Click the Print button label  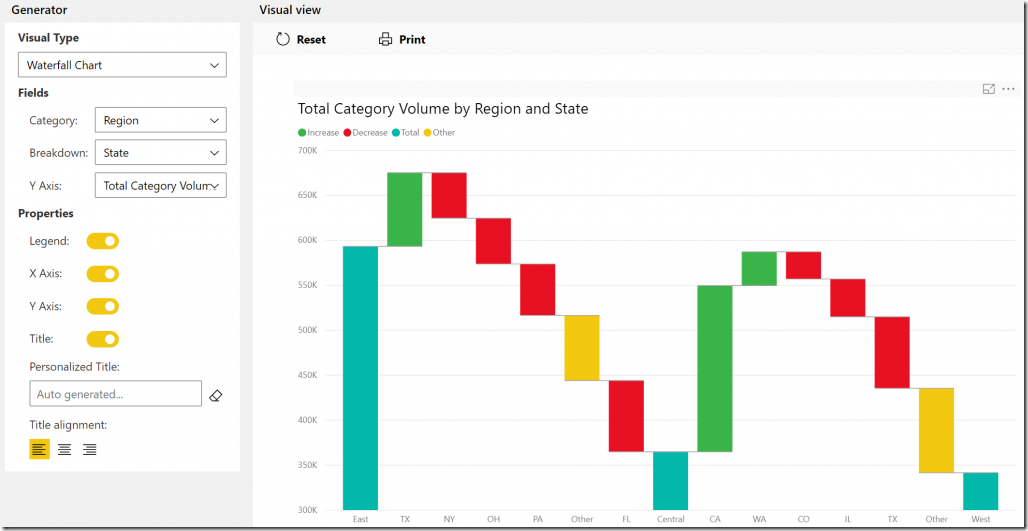point(412,39)
